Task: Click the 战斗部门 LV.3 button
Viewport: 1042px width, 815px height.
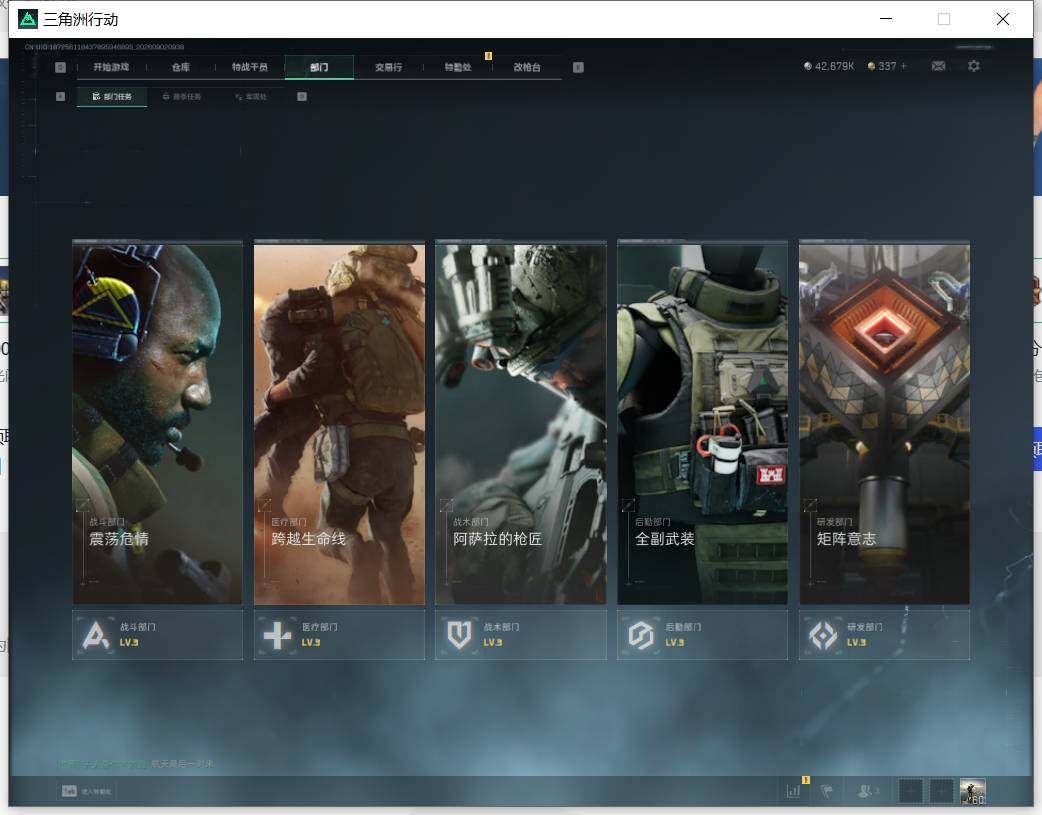Action: (157, 635)
